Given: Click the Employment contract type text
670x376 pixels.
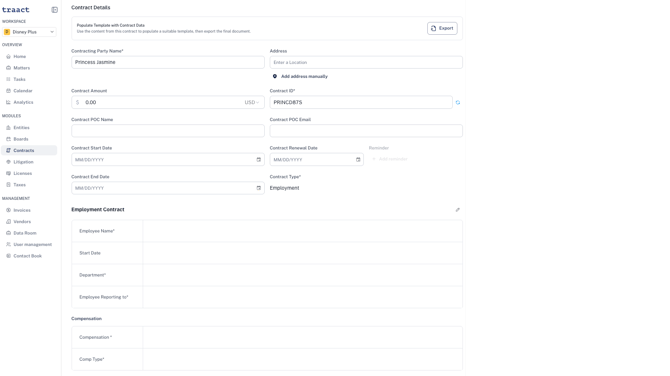Looking at the screenshot, I should pyautogui.click(x=285, y=188).
